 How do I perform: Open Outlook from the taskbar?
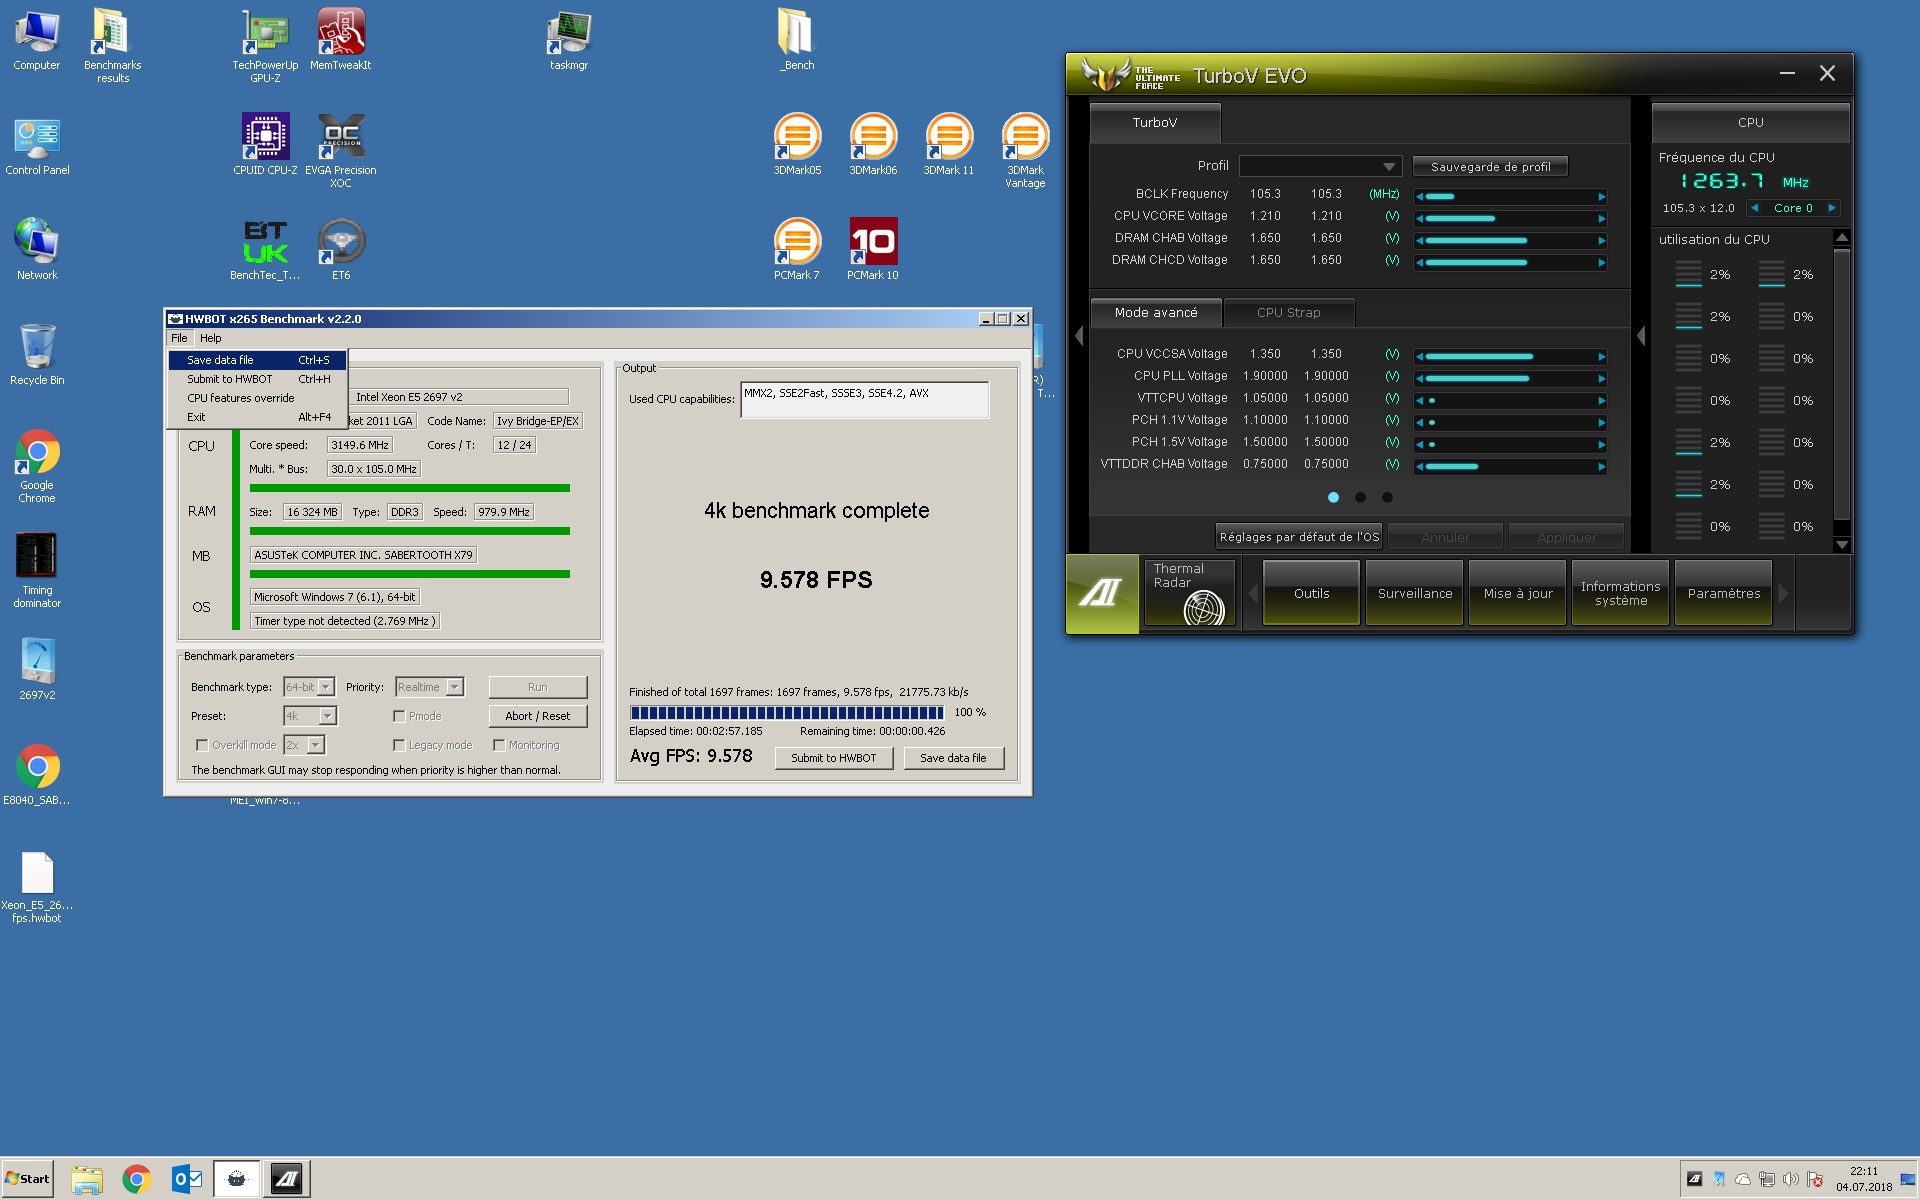(187, 1180)
